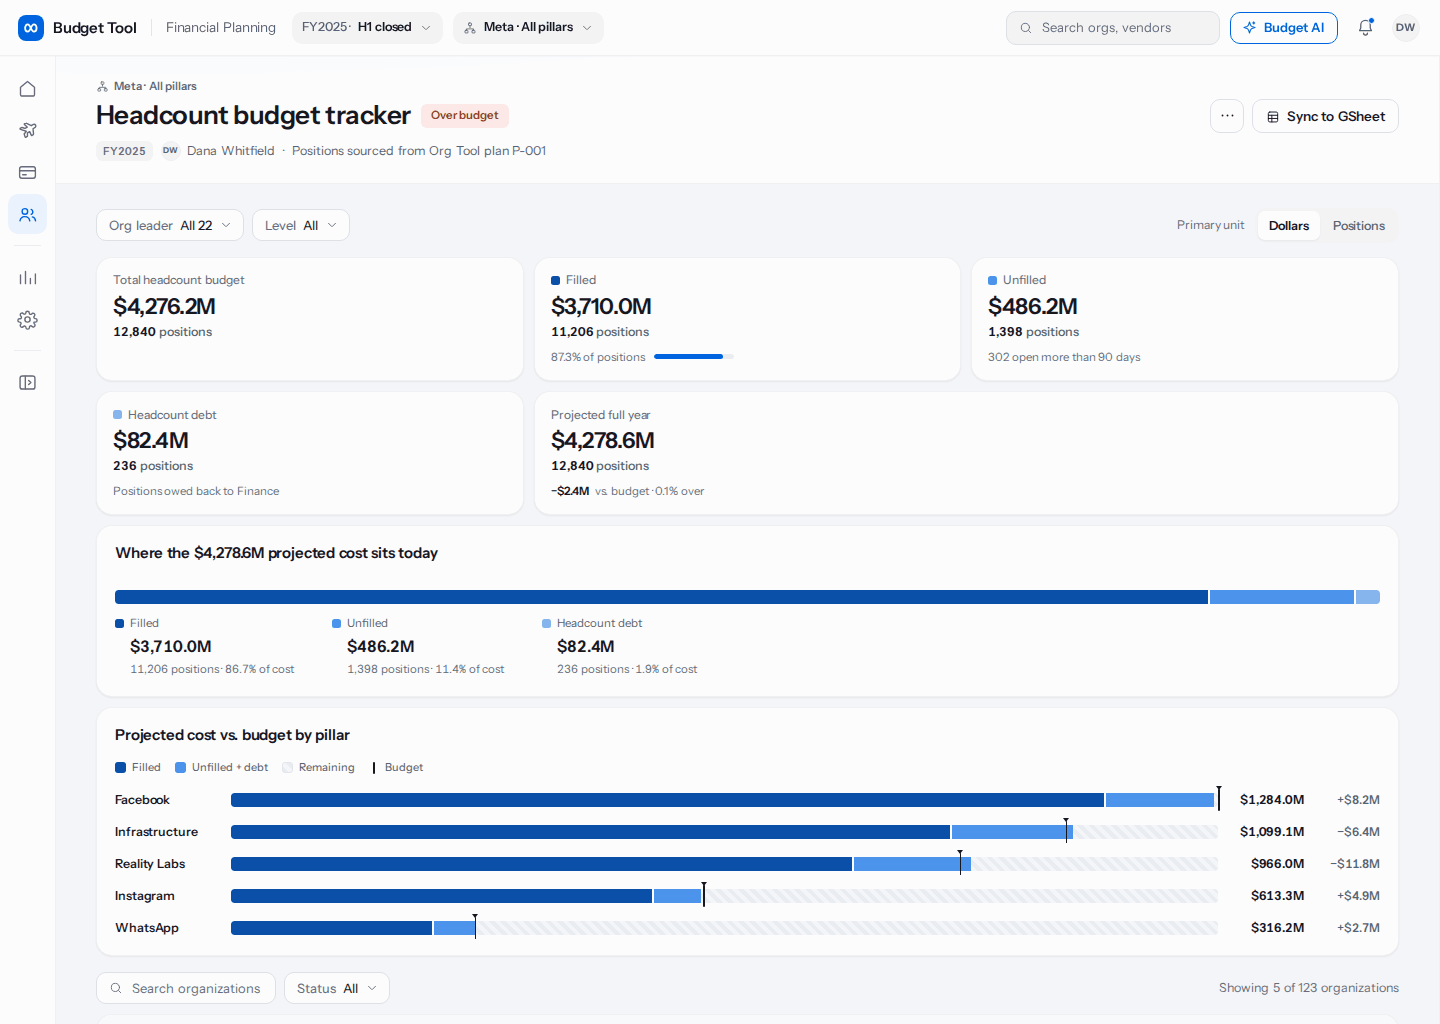Expand the Org leader All 22 filter

(x=170, y=226)
